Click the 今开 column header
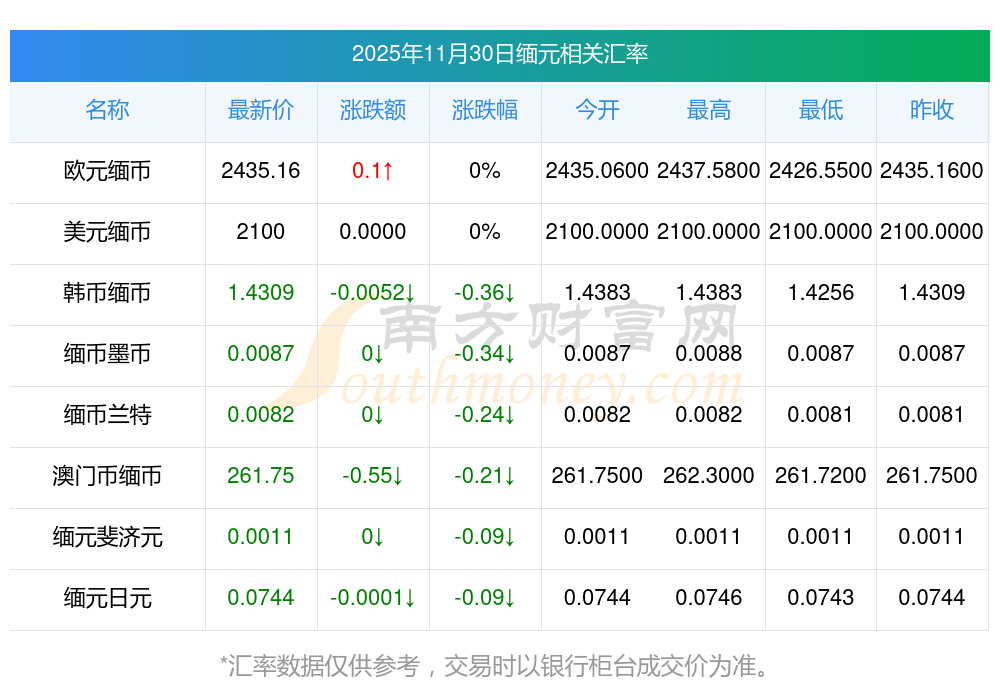1000x697 pixels. 597,110
